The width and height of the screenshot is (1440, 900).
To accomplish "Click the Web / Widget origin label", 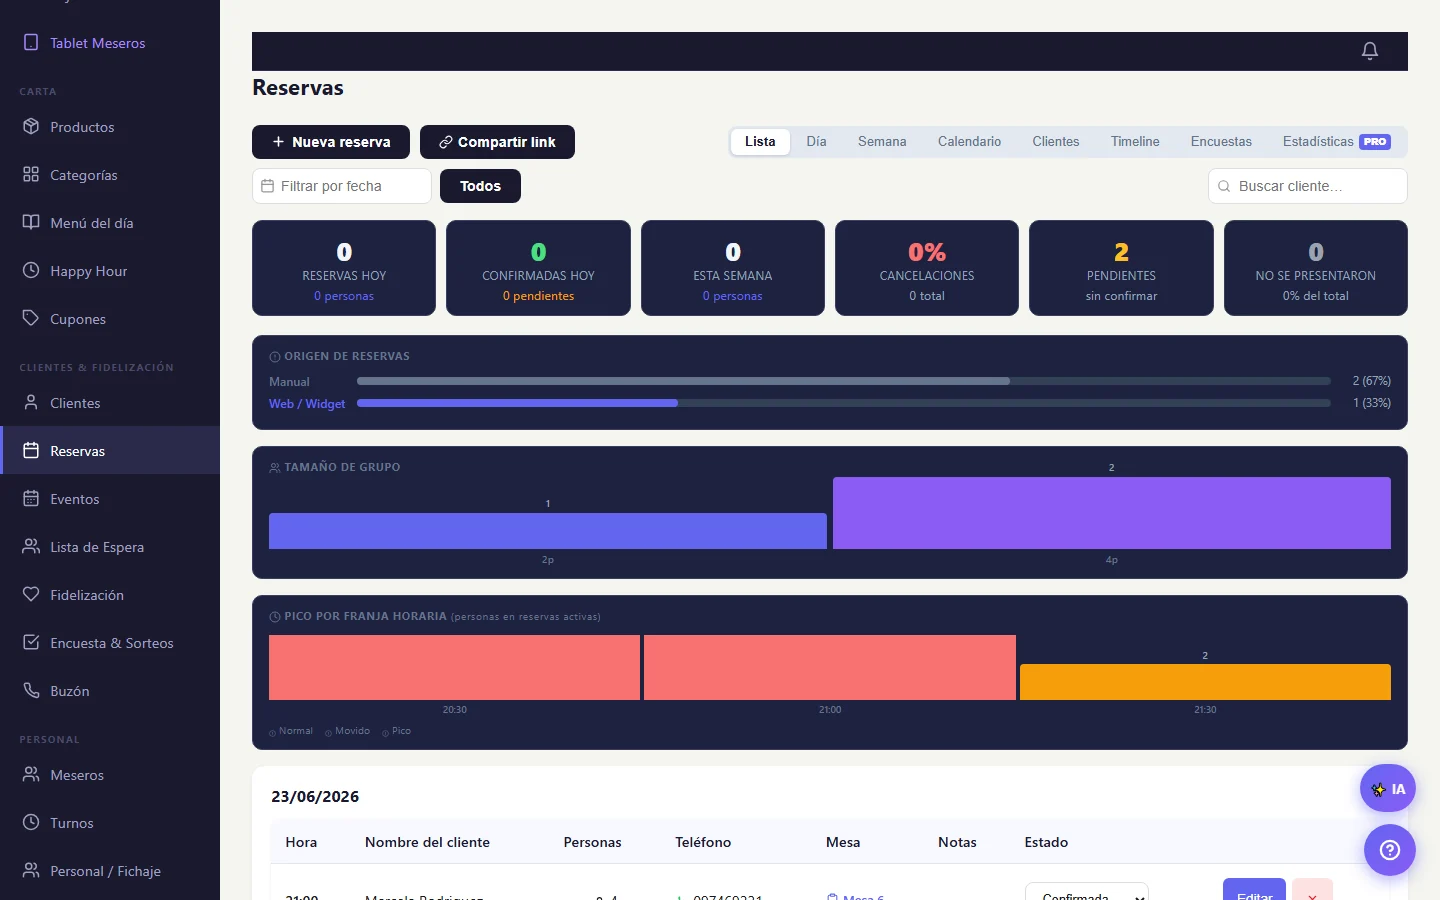I will (307, 404).
